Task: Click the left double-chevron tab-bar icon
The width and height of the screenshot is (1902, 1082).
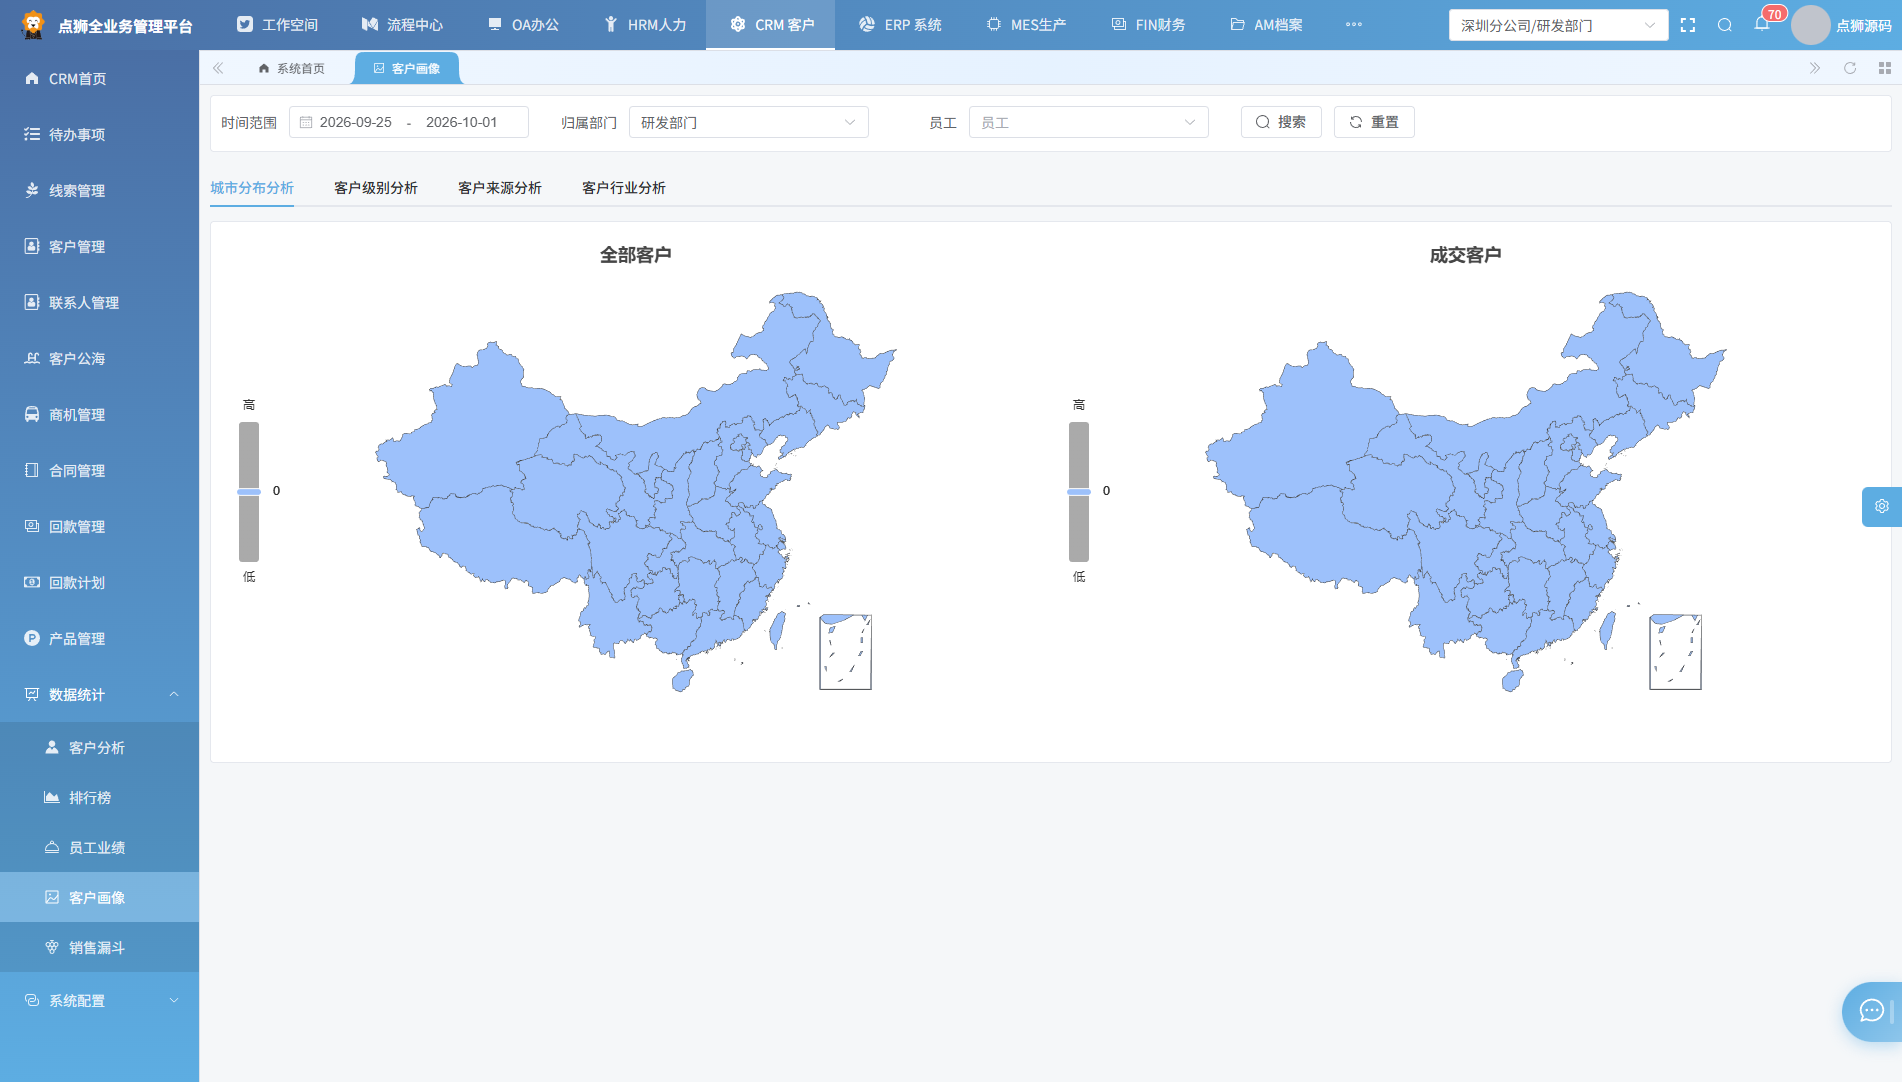Action: [x=218, y=68]
